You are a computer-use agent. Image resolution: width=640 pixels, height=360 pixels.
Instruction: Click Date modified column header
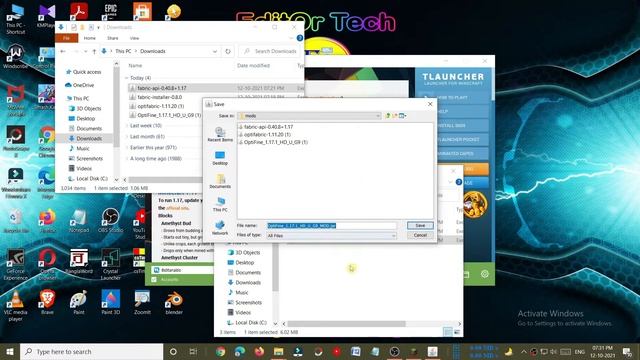(253, 65)
